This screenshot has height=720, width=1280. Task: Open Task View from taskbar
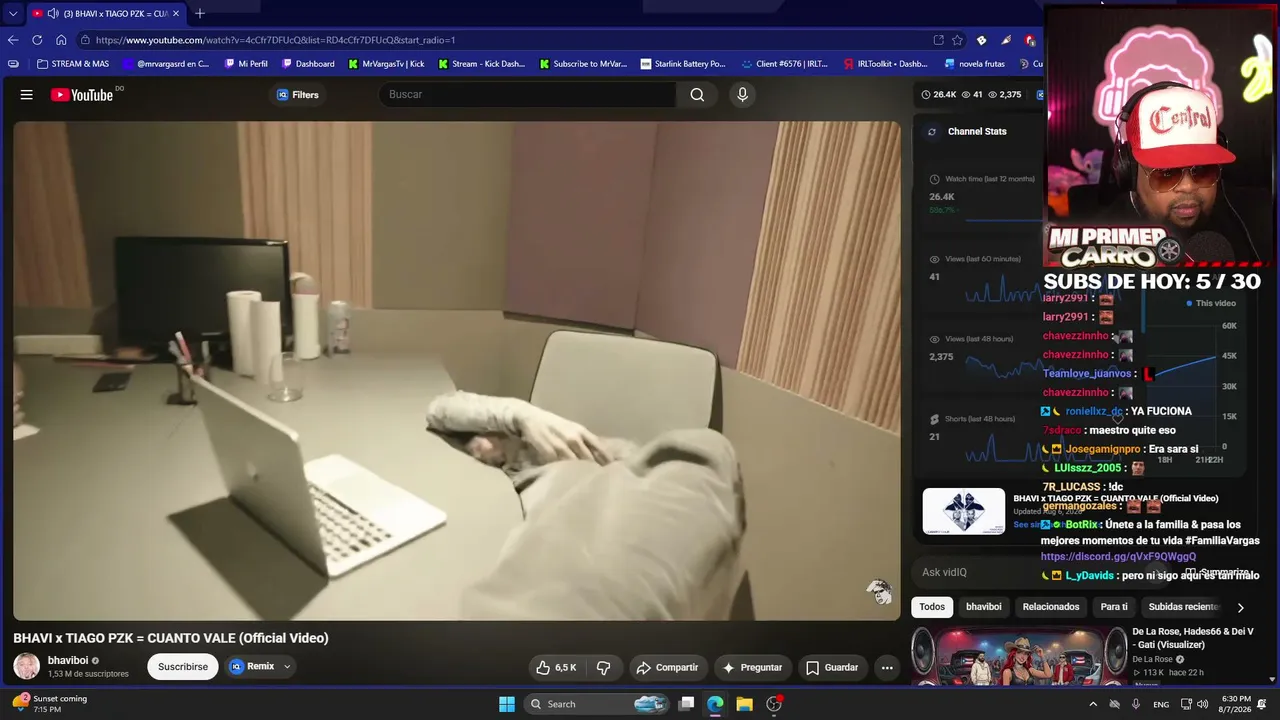pos(686,704)
